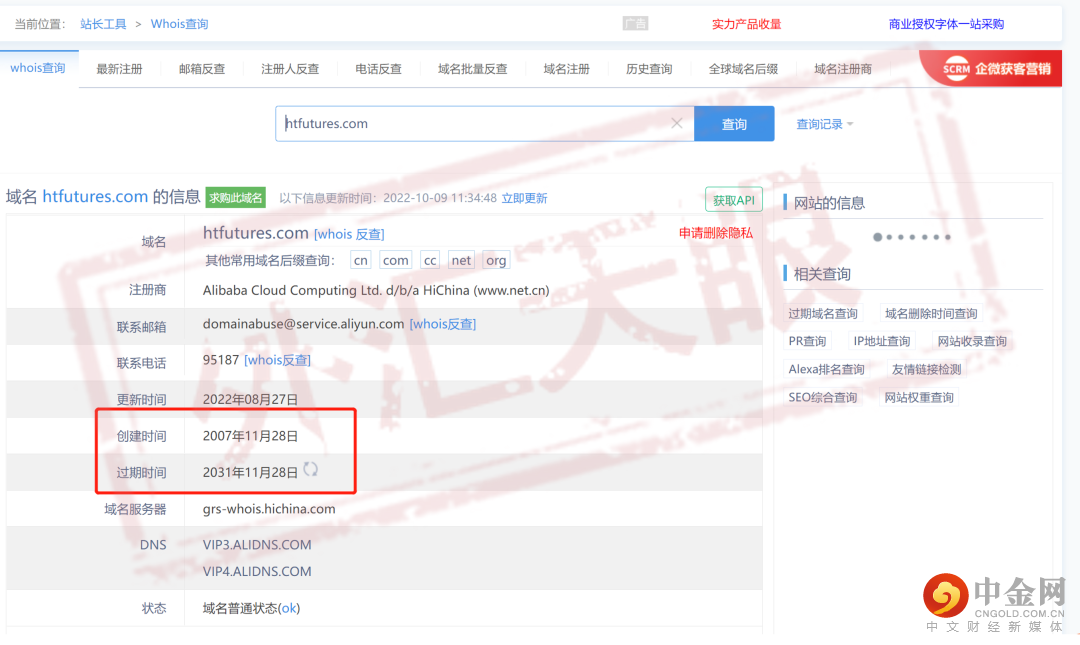Select the cc suffix option
This screenshot has width=1080, height=645.
430,260
